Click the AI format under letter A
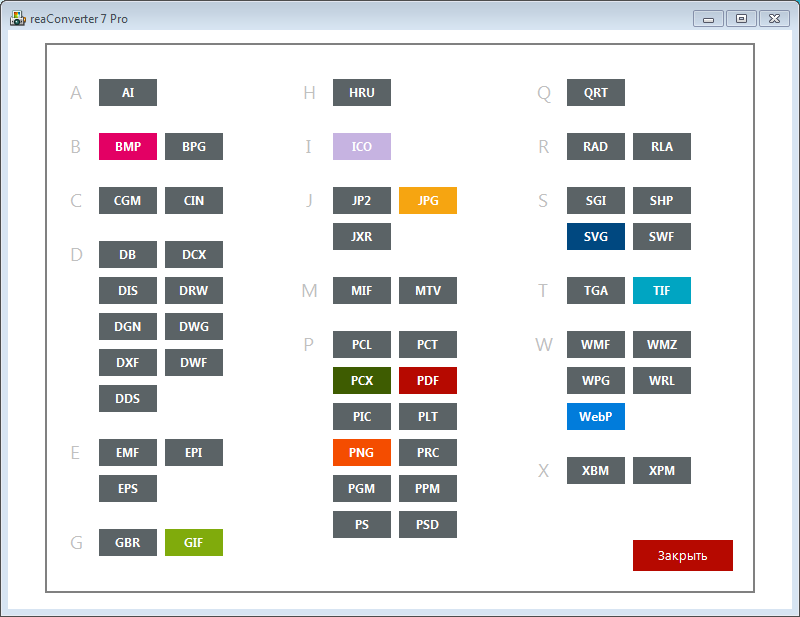The height and width of the screenshot is (617, 800). coord(127,92)
